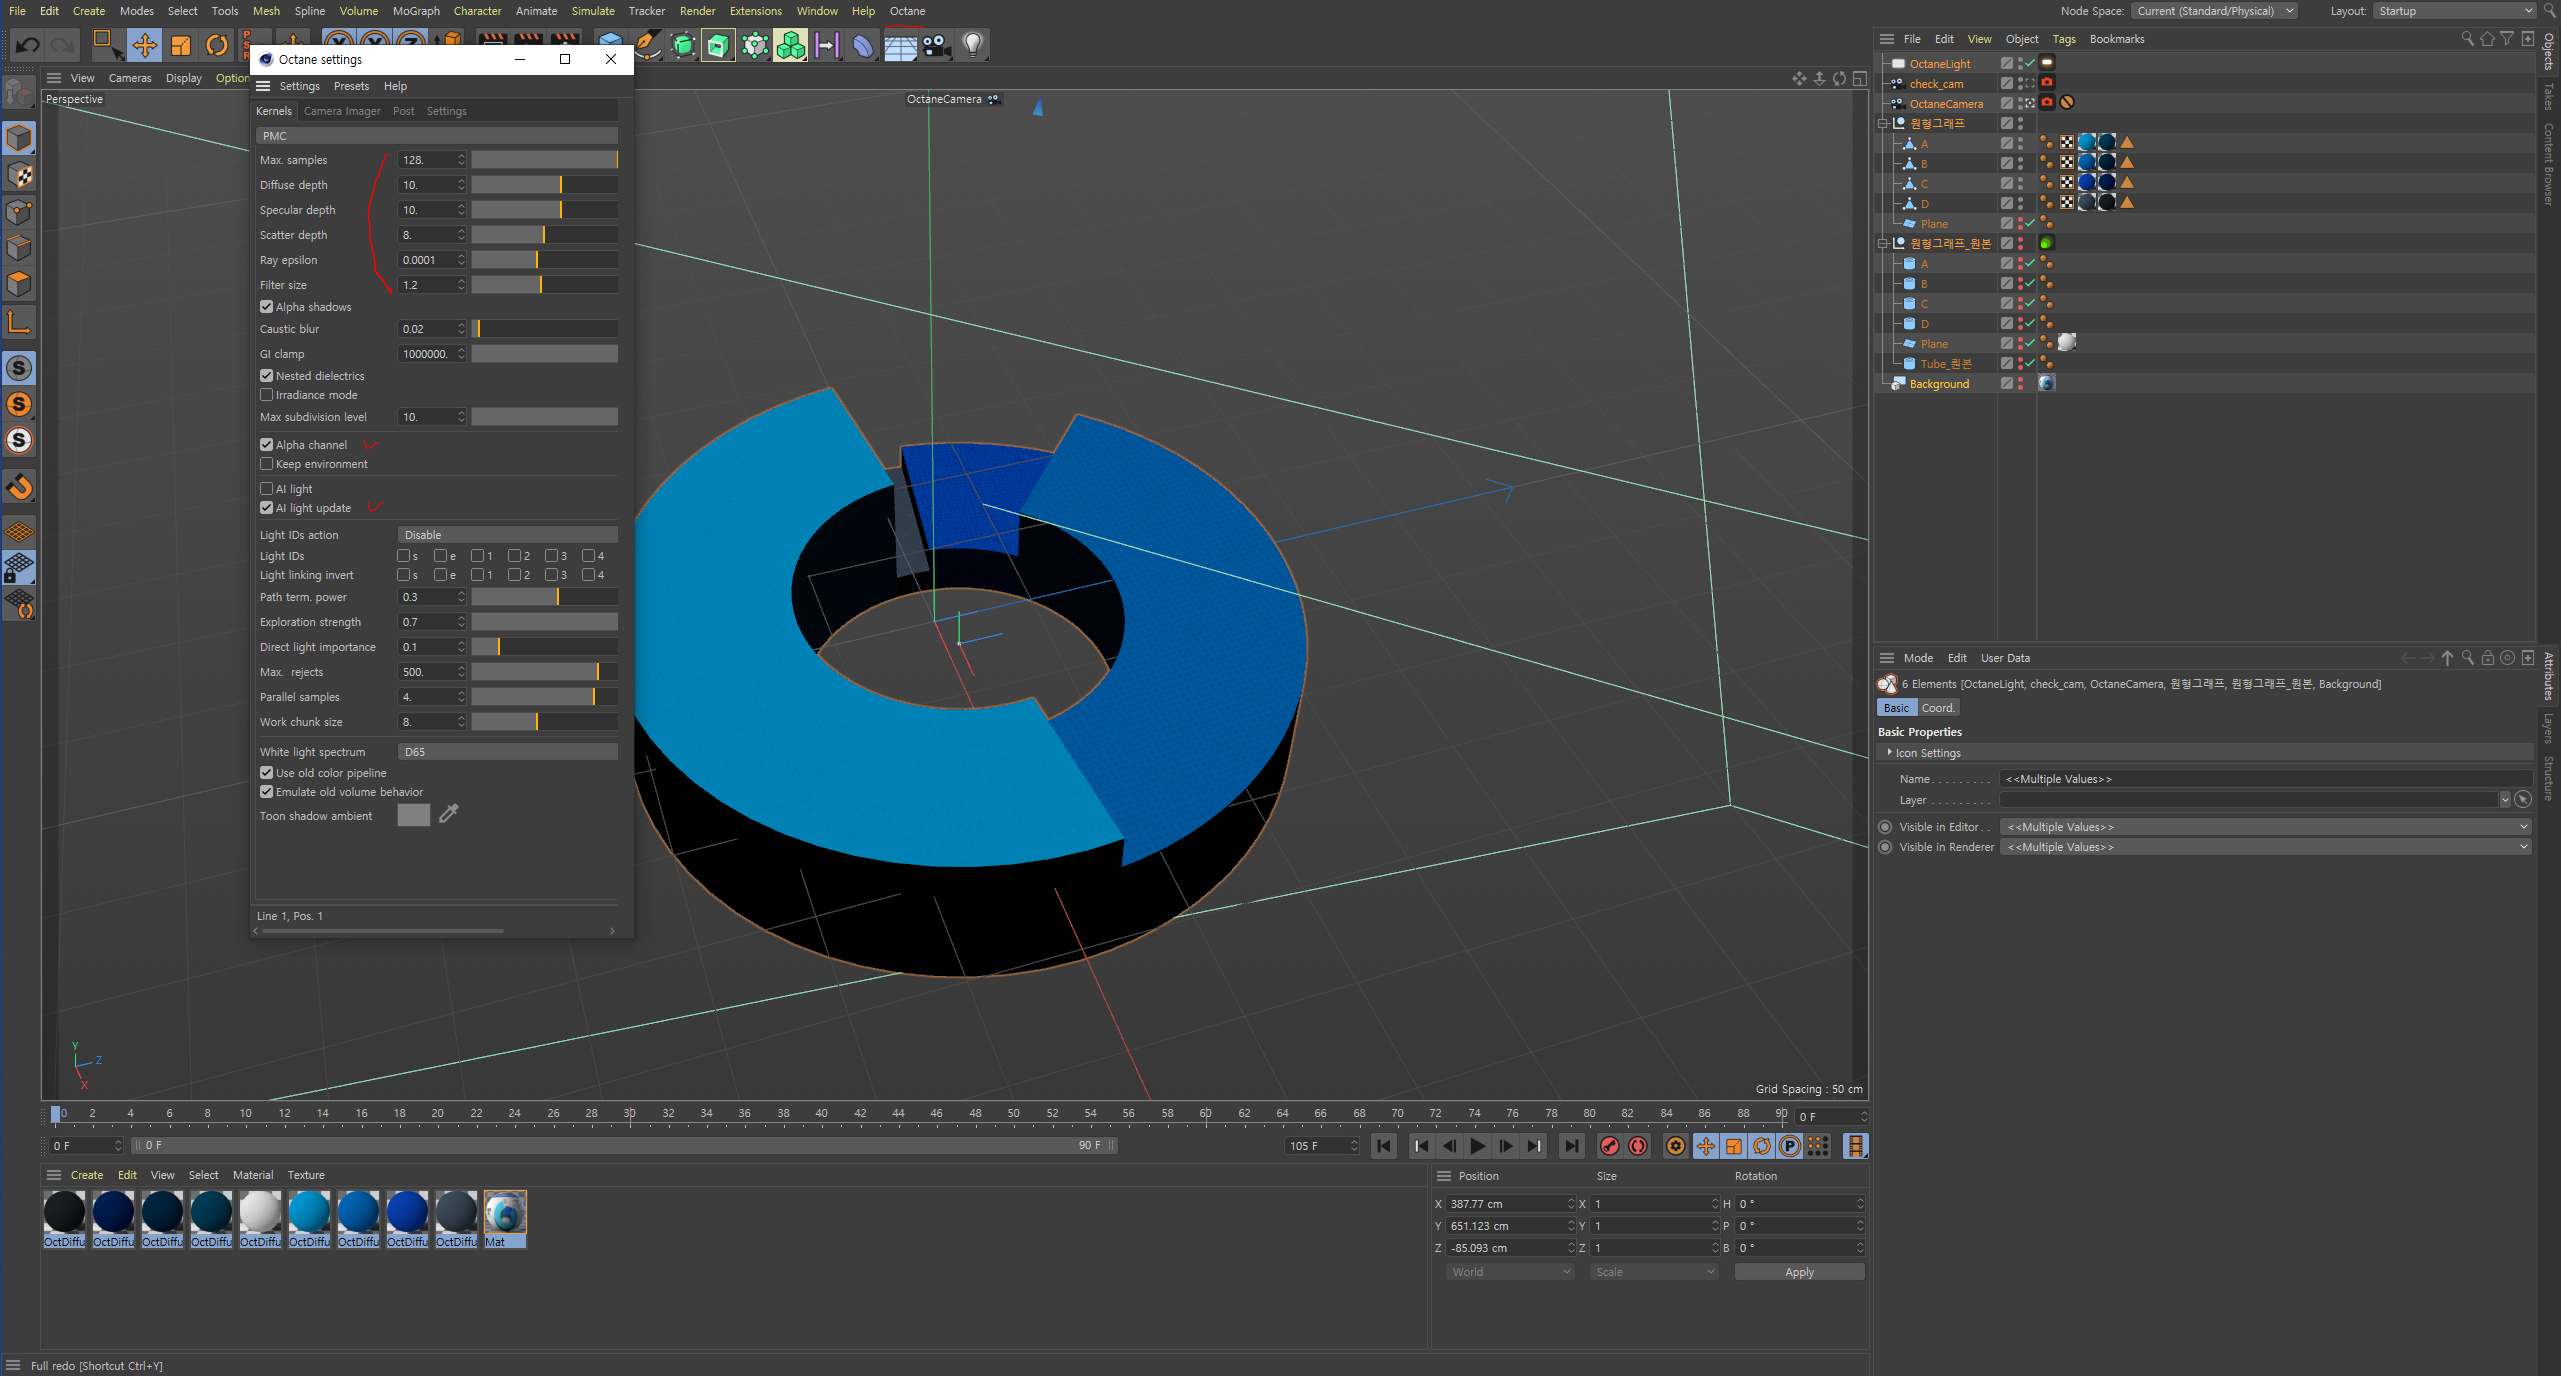The width and height of the screenshot is (2561, 1376).
Task: Select OctaneCamera object in Objects list
Action: pos(1946,104)
